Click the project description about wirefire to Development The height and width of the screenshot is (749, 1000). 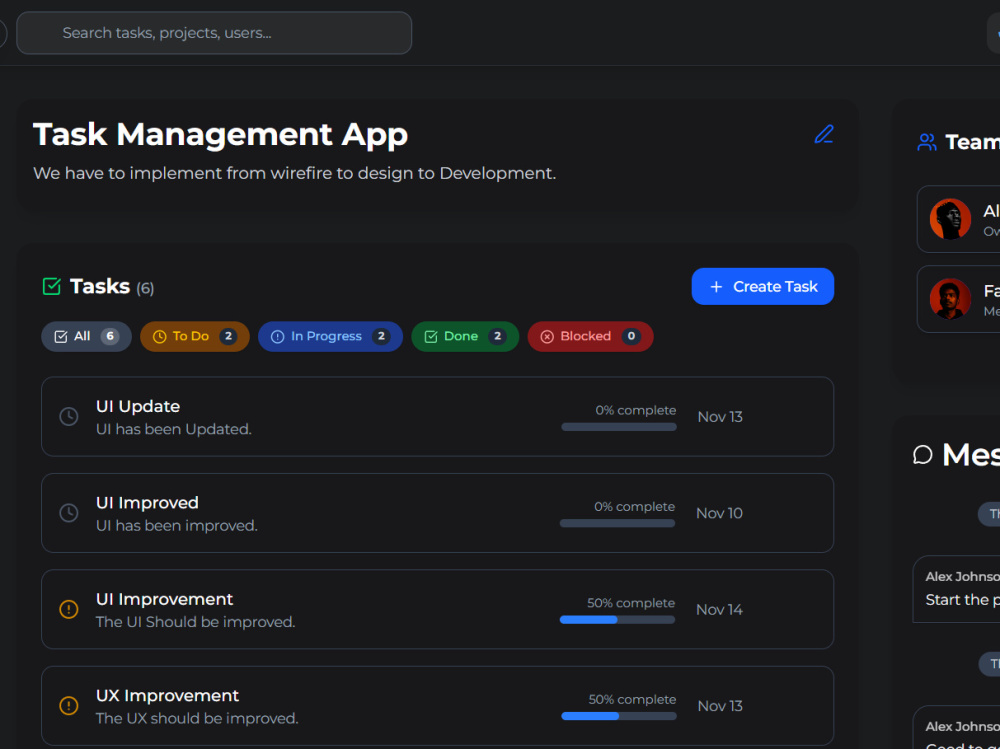coord(295,174)
